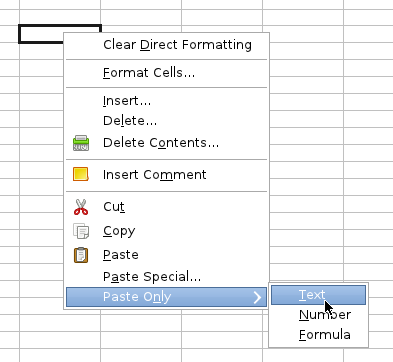Click the Paste clipboard icon
The width and height of the screenshot is (393, 362).
click(81, 255)
